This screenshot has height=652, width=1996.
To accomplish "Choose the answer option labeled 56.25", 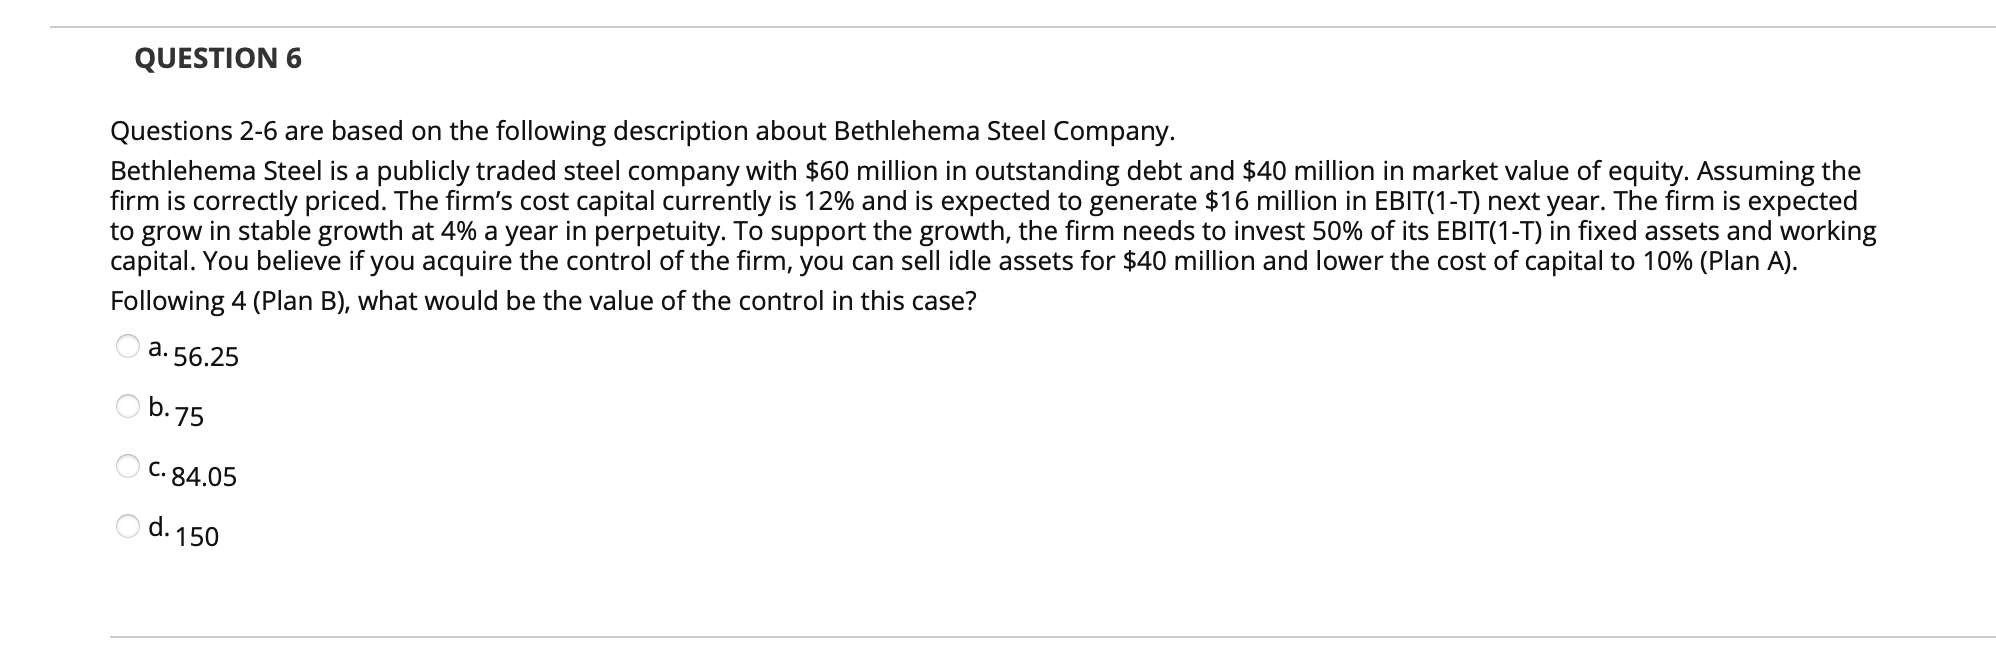I will [207, 355].
